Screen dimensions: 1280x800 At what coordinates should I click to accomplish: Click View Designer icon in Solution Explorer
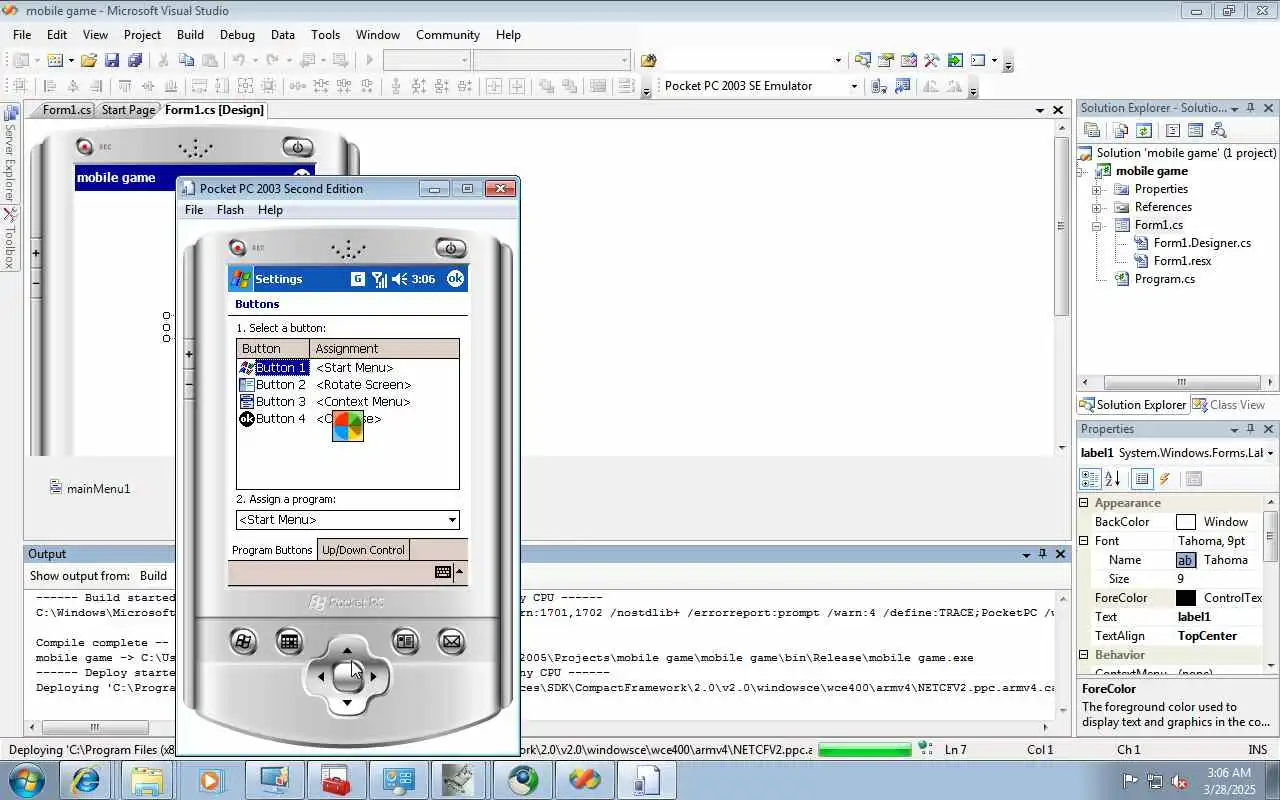tap(1195, 130)
